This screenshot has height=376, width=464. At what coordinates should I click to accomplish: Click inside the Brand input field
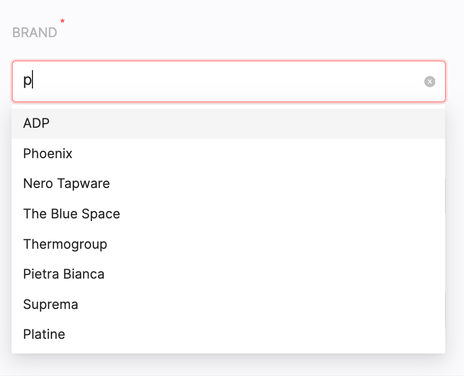(x=229, y=81)
